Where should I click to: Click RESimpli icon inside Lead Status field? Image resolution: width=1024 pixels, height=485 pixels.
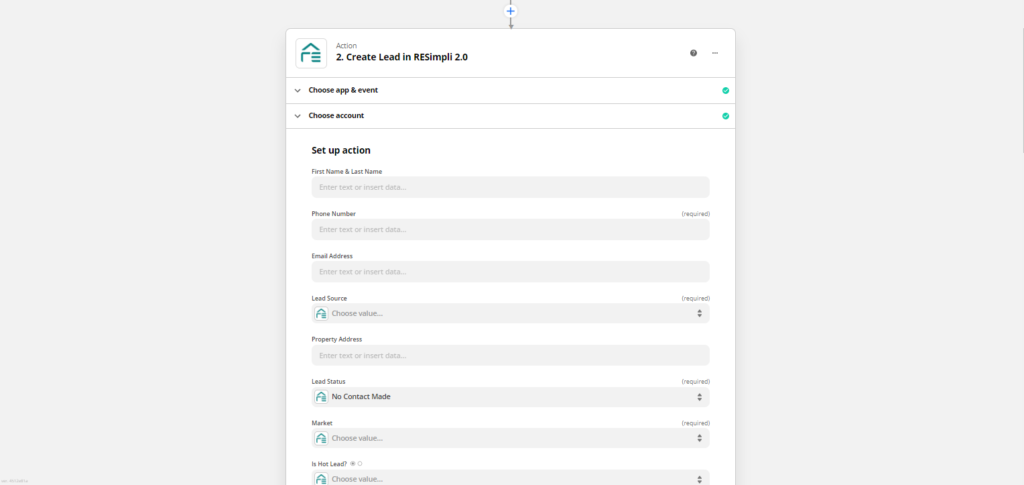321,397
